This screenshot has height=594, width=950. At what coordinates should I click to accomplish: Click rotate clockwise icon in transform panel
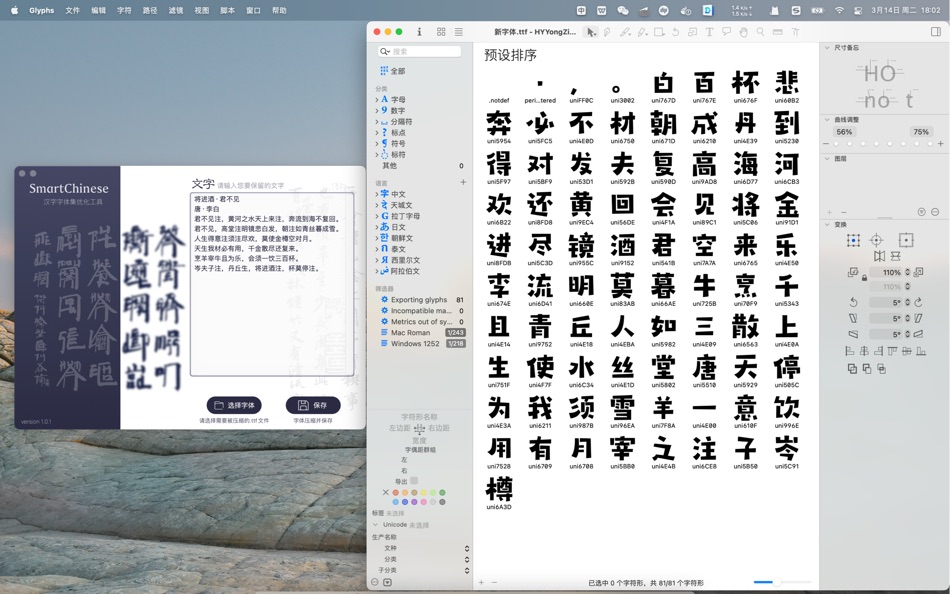tap(918, 302)
